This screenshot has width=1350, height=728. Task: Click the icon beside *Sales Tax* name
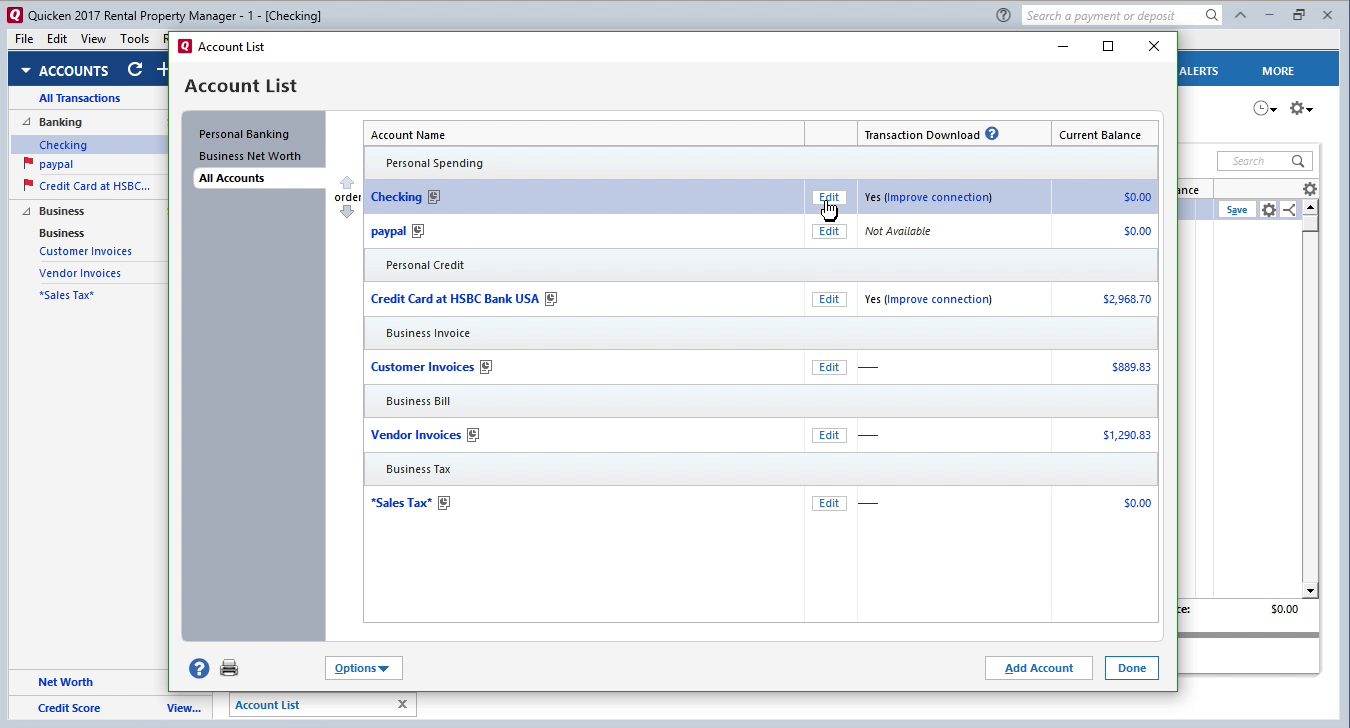click(x=444, y=503)
